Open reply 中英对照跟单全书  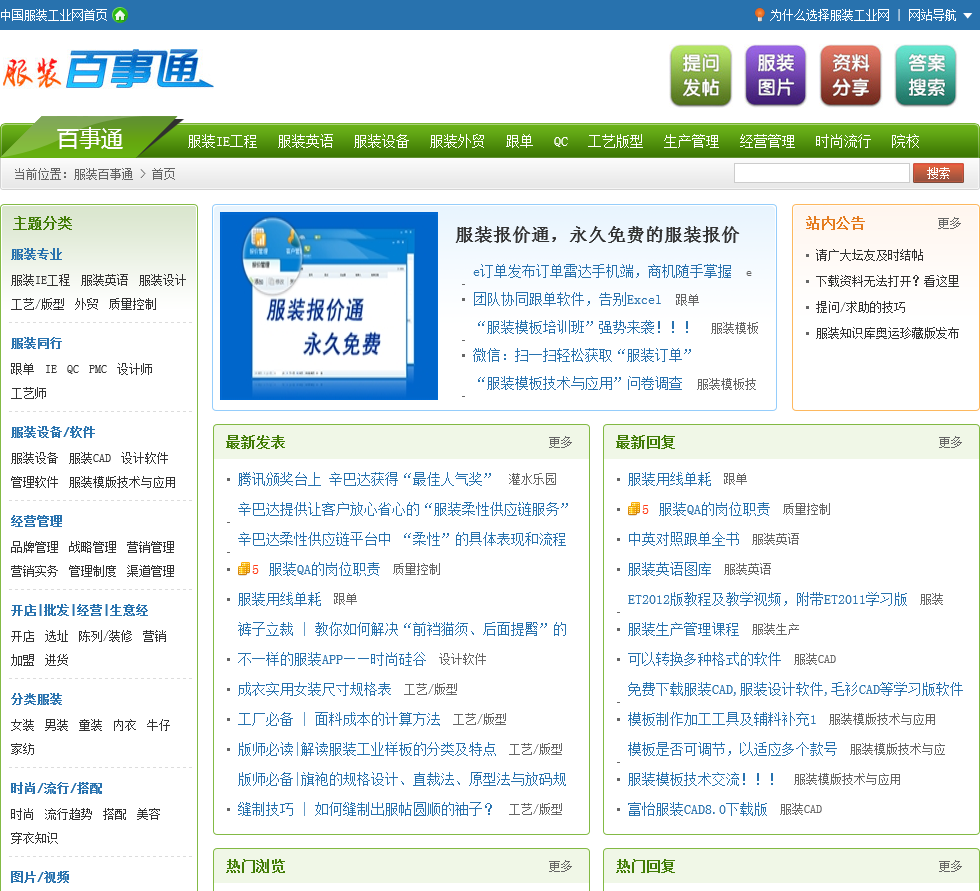pyautogui.click(x=683, y=539)
